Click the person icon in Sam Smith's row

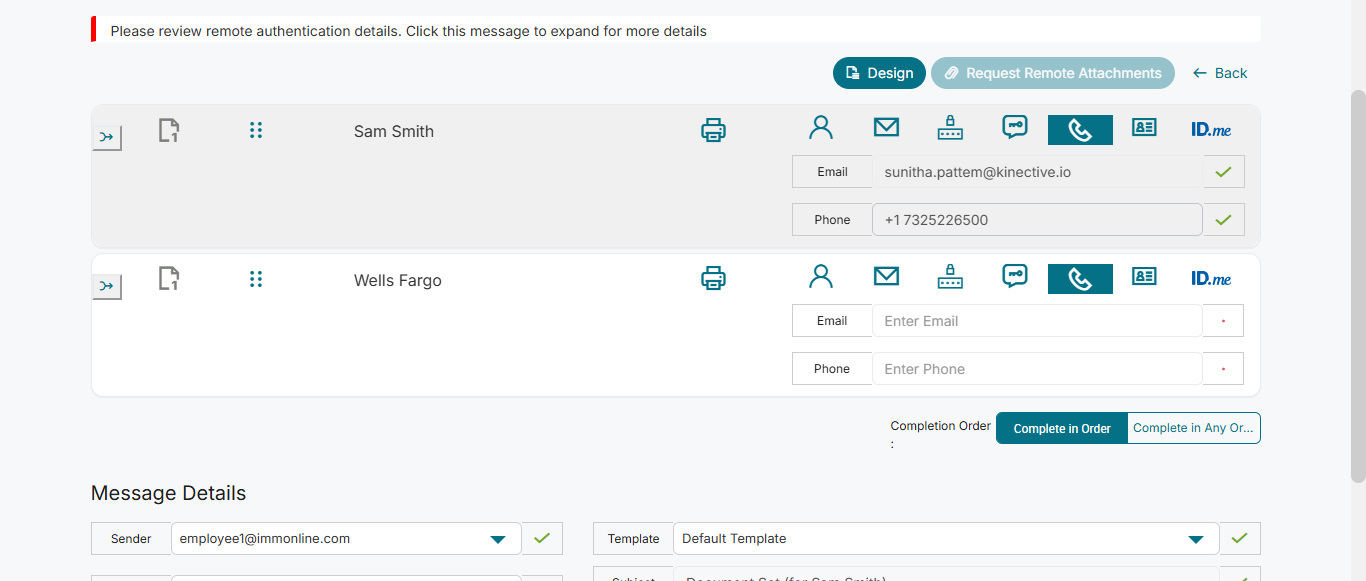(x=821, y=128)
